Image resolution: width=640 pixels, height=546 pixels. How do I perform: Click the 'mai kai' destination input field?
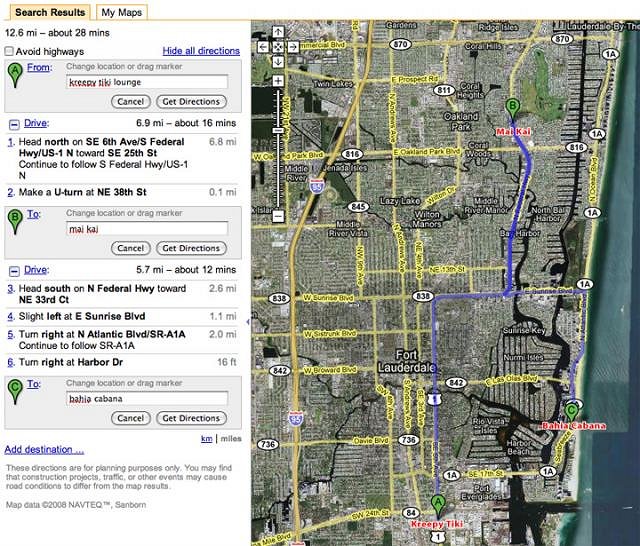pyautogui.click(x=146, y=228)
